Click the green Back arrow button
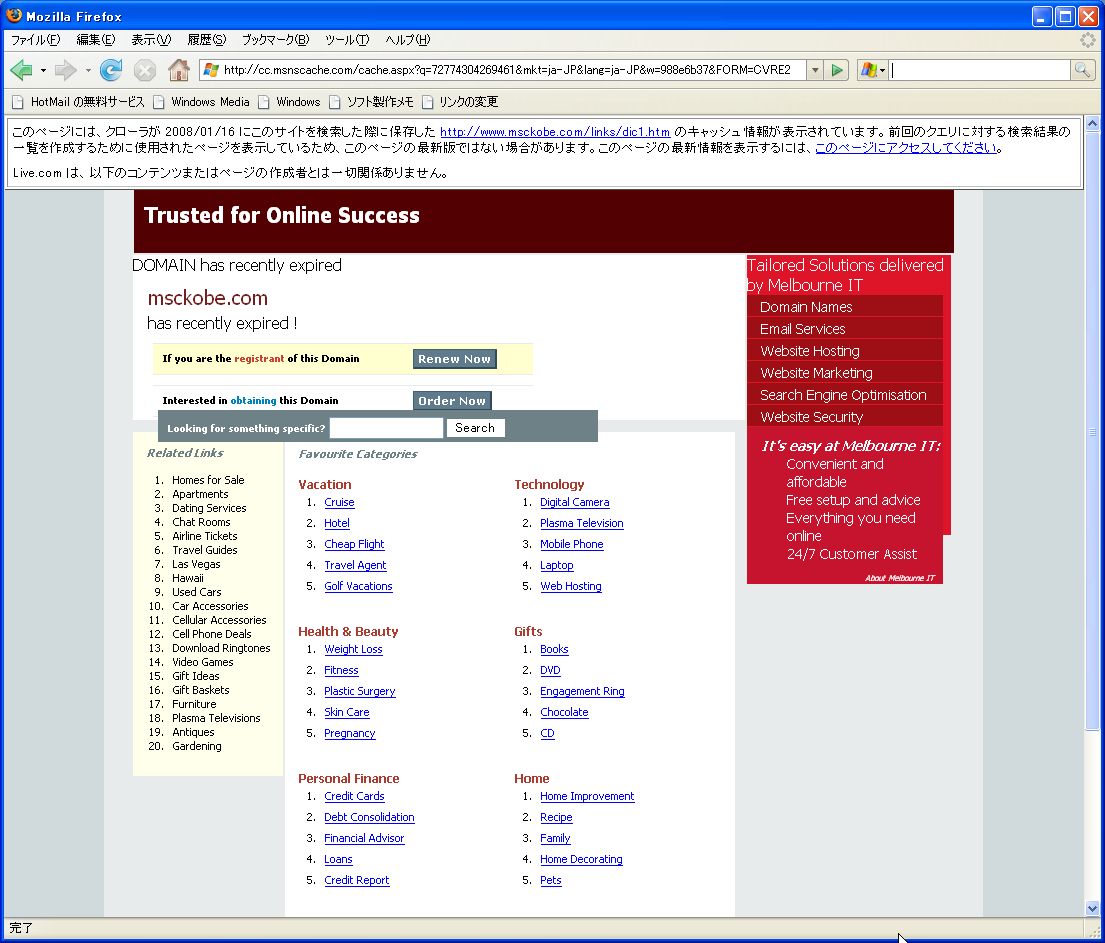The height and width of the screenshot is (943, 1105). click(21, 70)
